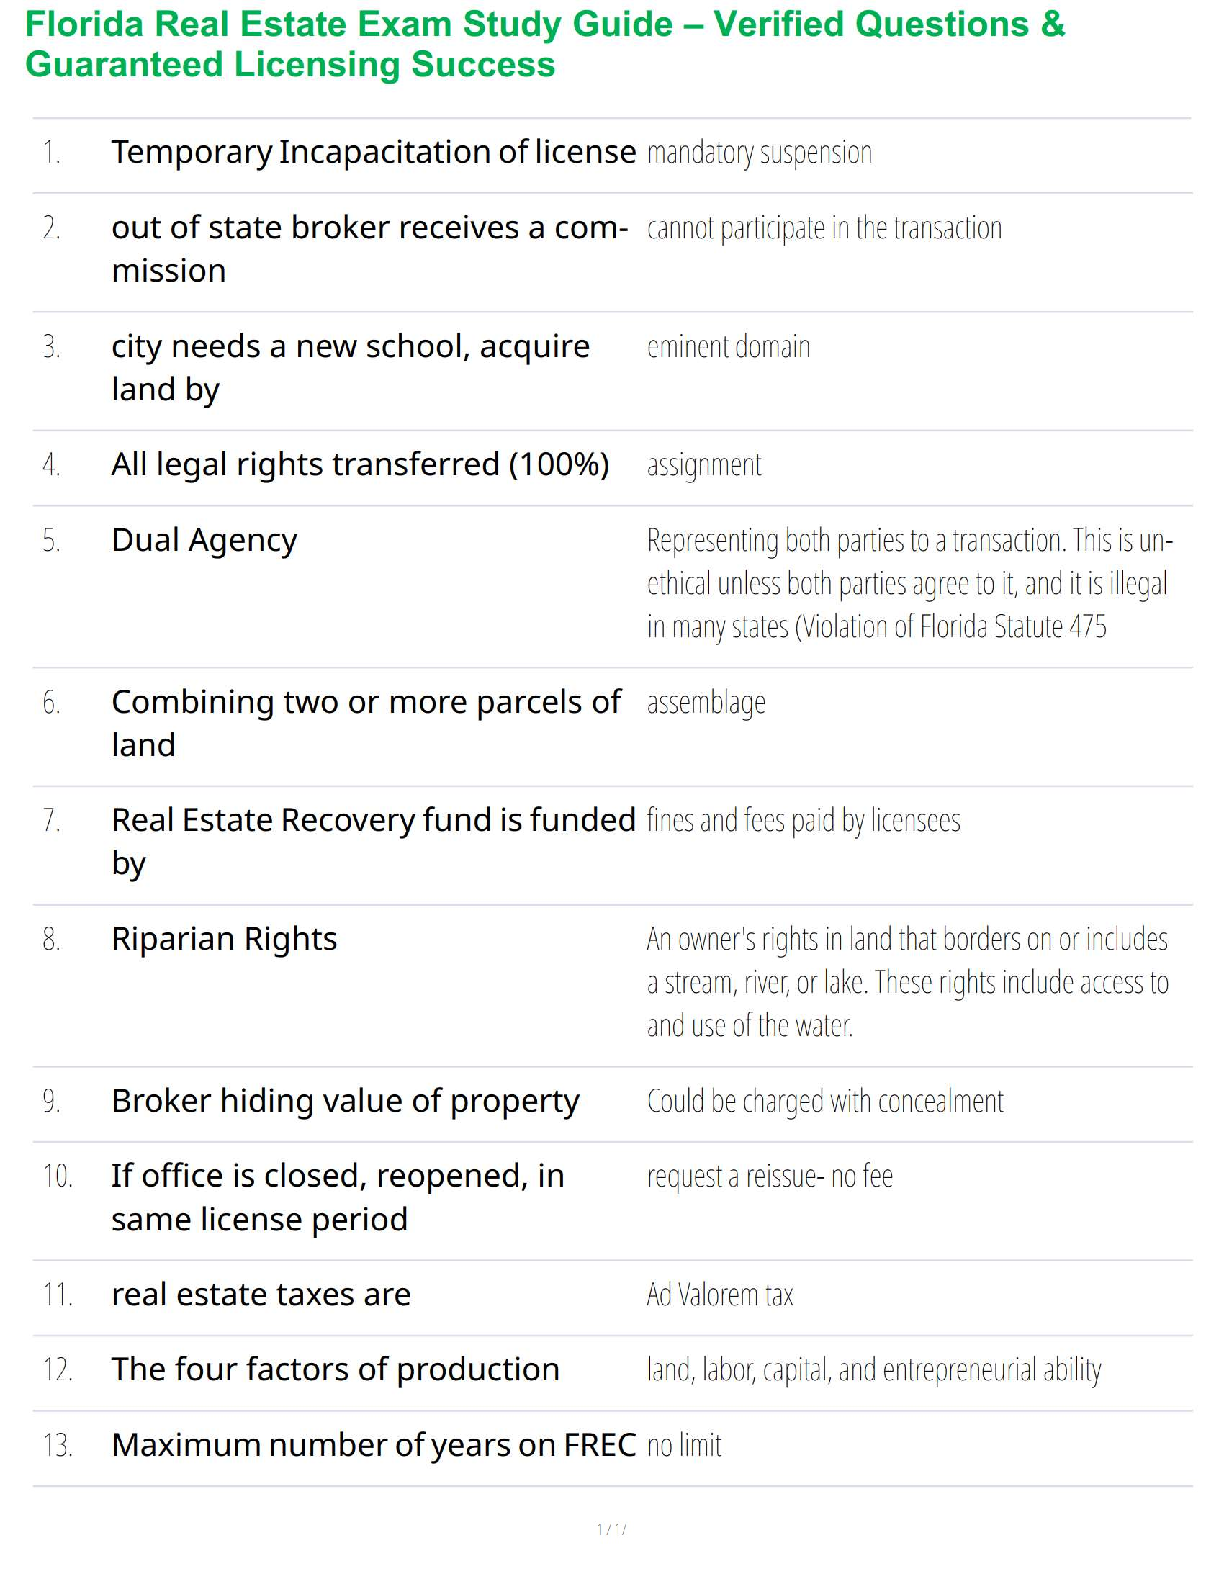This screenshot has height=1584, width=1224.
Task: Click the Florida Real Estate Exam title
Action: (x=545, y=44)
